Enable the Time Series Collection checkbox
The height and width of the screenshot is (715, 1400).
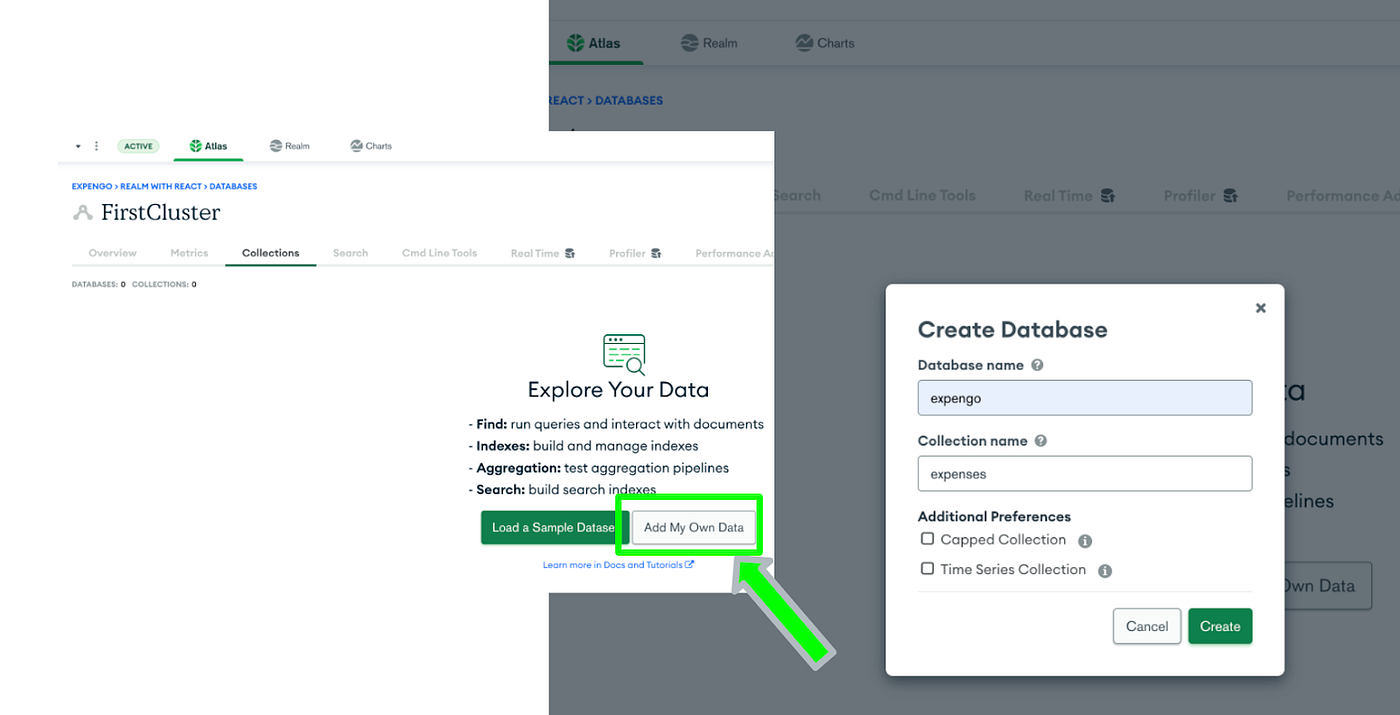pyautogui.click(x=927, y=569)
